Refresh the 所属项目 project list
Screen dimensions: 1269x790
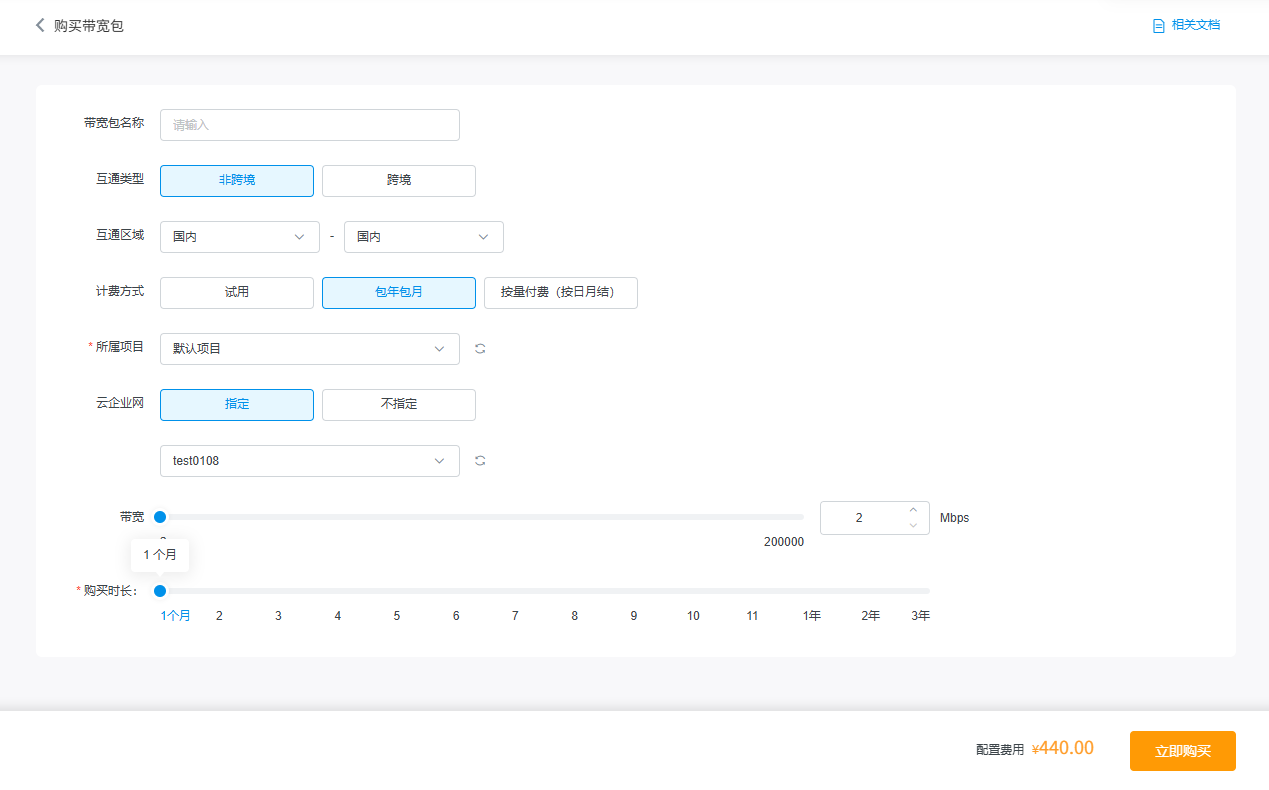point(480,349)
